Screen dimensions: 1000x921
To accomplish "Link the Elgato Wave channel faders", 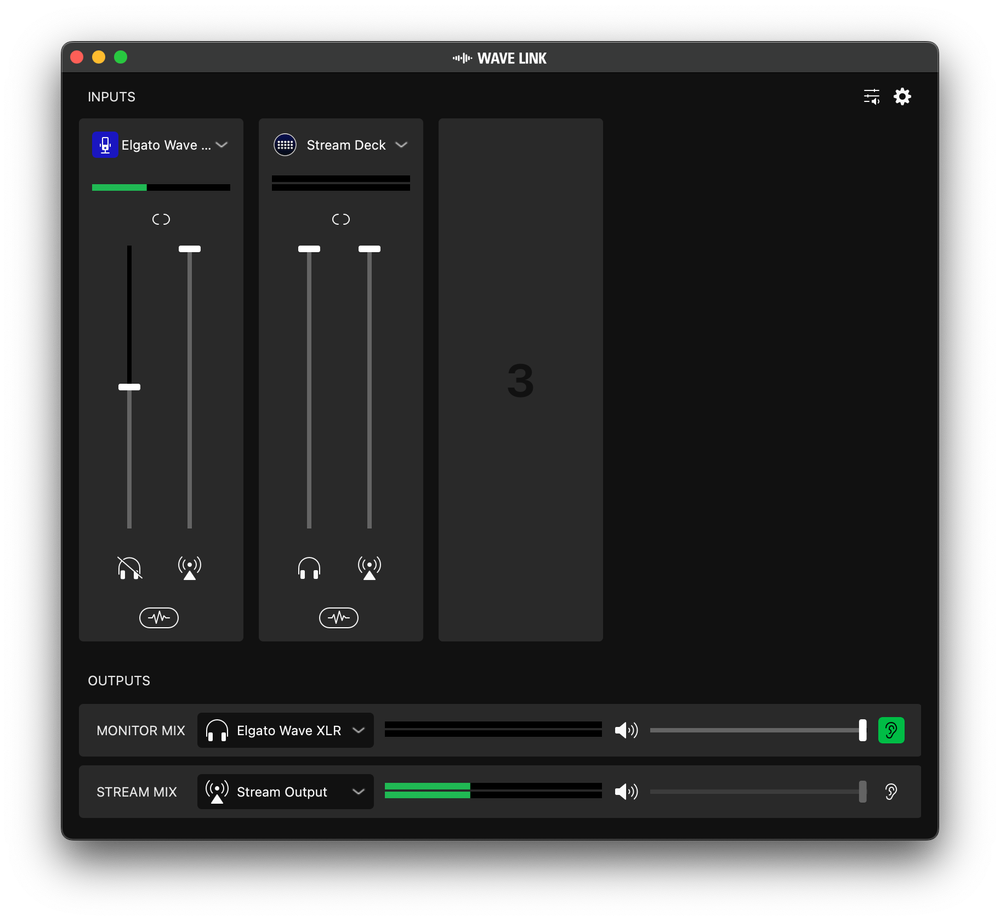I will click(161, 219).
